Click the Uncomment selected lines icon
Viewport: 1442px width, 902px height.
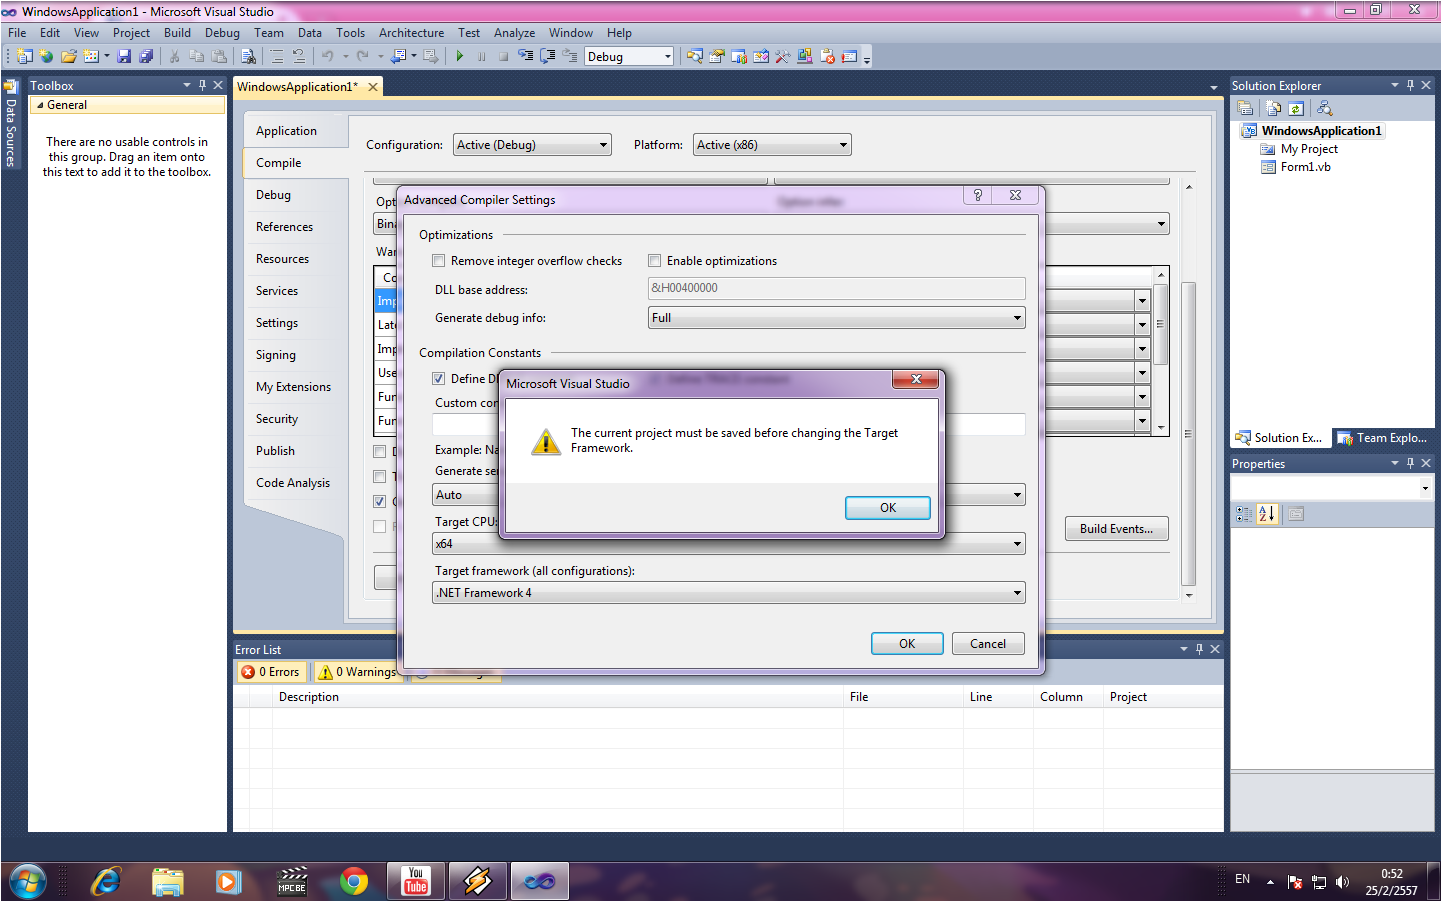click(x=298, y=57)
